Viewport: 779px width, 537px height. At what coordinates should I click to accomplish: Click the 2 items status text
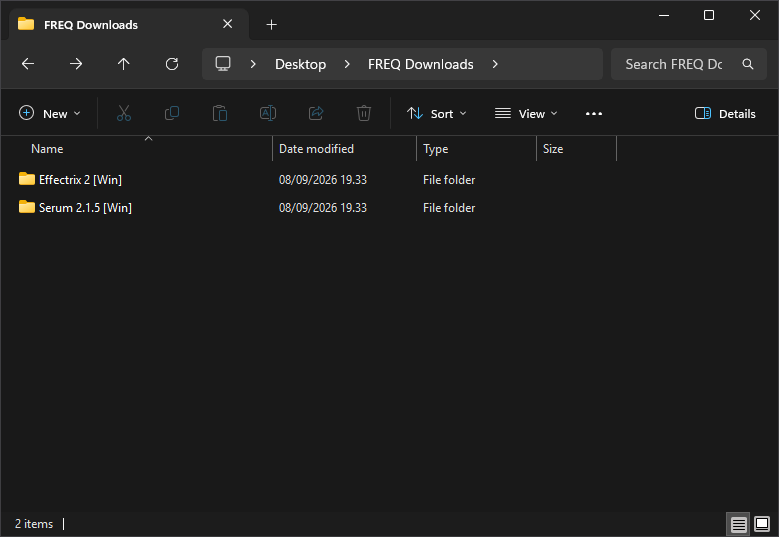point(34,524)
